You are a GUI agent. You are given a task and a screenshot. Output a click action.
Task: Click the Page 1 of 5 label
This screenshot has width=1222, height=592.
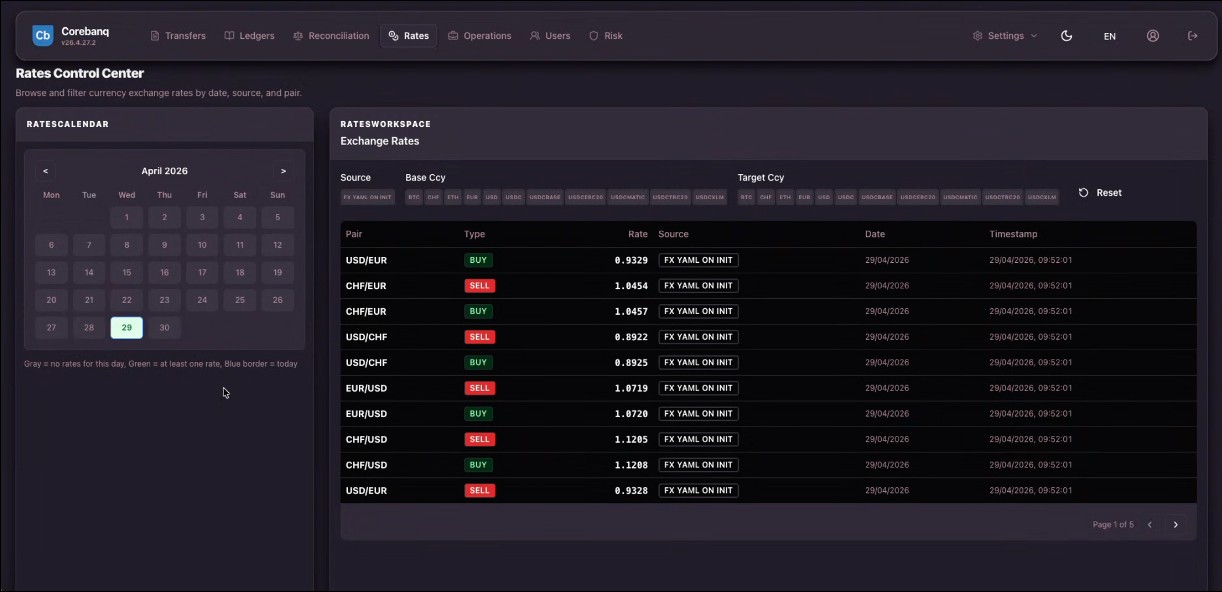(x=1113, y=524)
